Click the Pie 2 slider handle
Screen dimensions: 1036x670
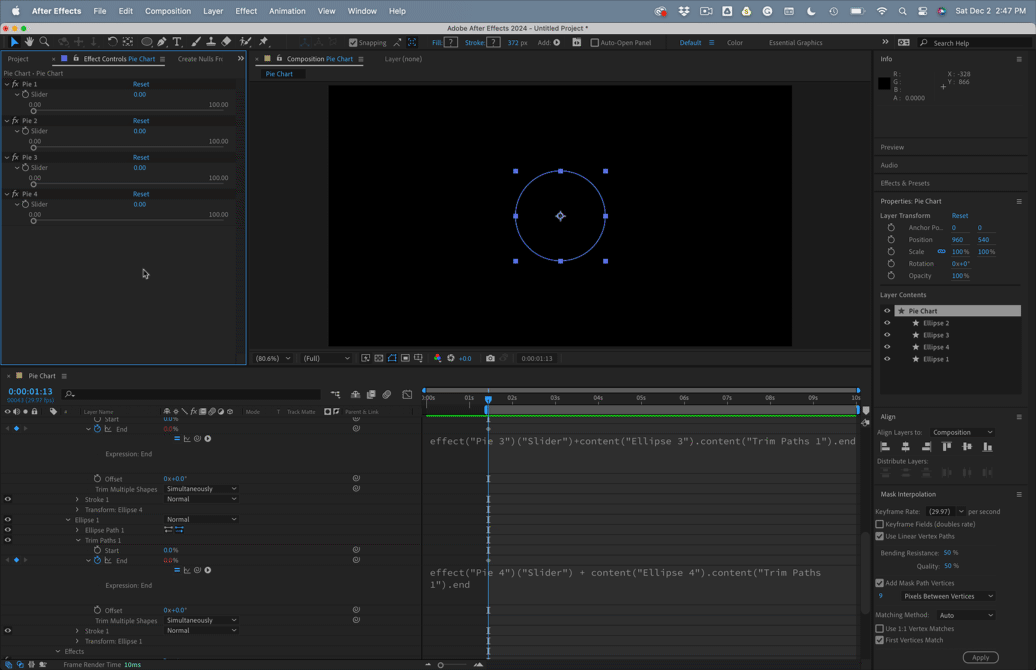click(34, 147)
